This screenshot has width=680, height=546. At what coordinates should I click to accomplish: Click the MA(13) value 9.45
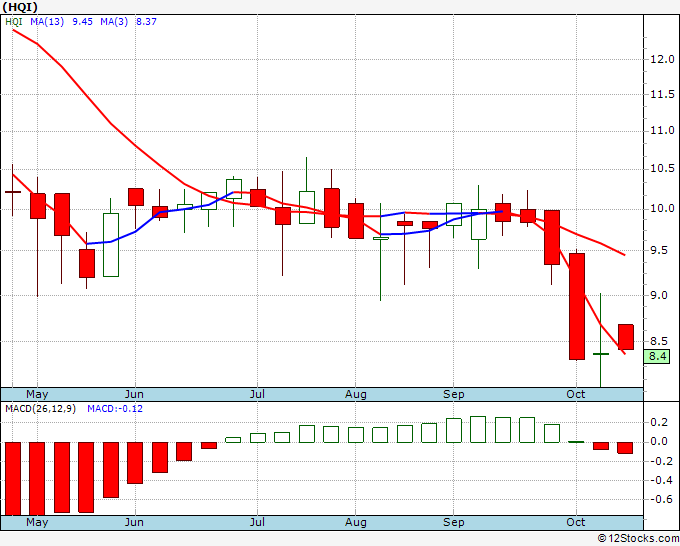tap(82, 21)
